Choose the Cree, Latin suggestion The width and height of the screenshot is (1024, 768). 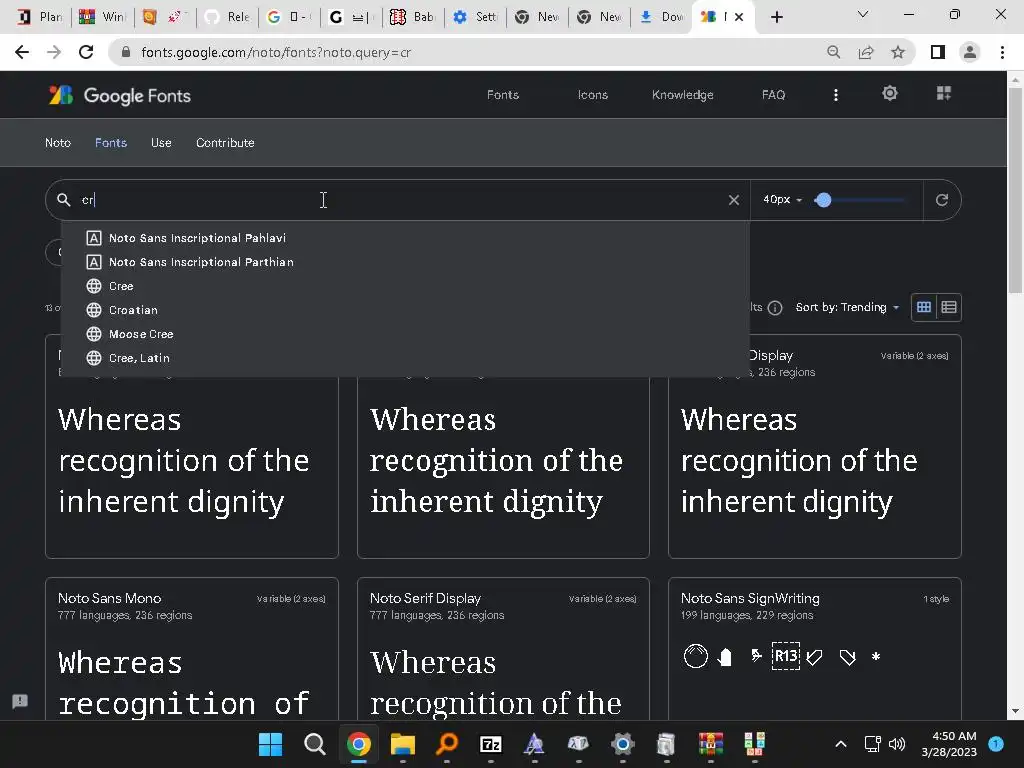click(x=405, y=358)
